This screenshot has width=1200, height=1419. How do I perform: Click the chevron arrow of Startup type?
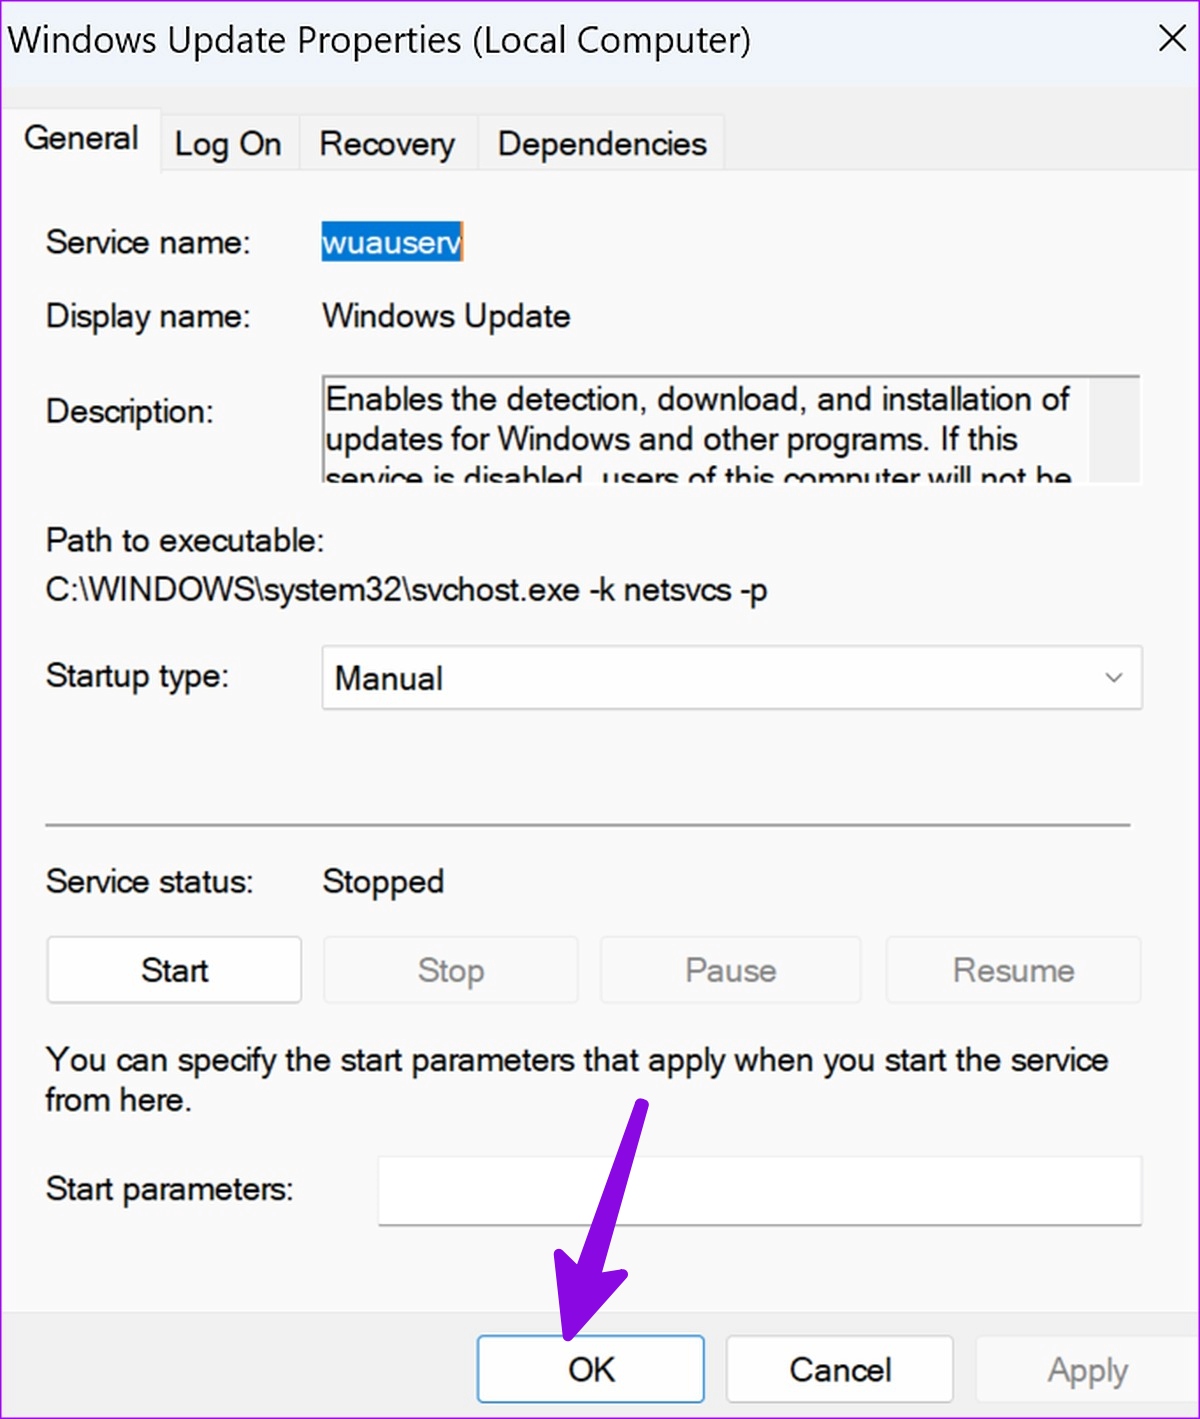pos(1113,678)
